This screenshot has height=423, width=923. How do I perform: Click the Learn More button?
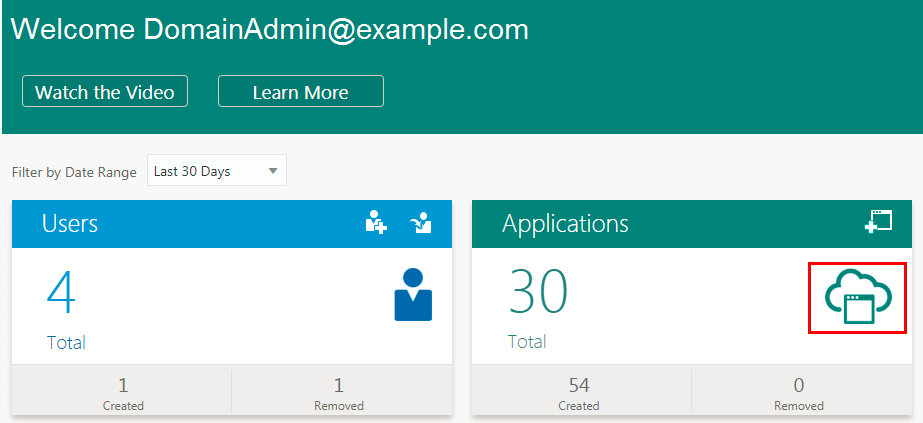click(x=300, y=92)
